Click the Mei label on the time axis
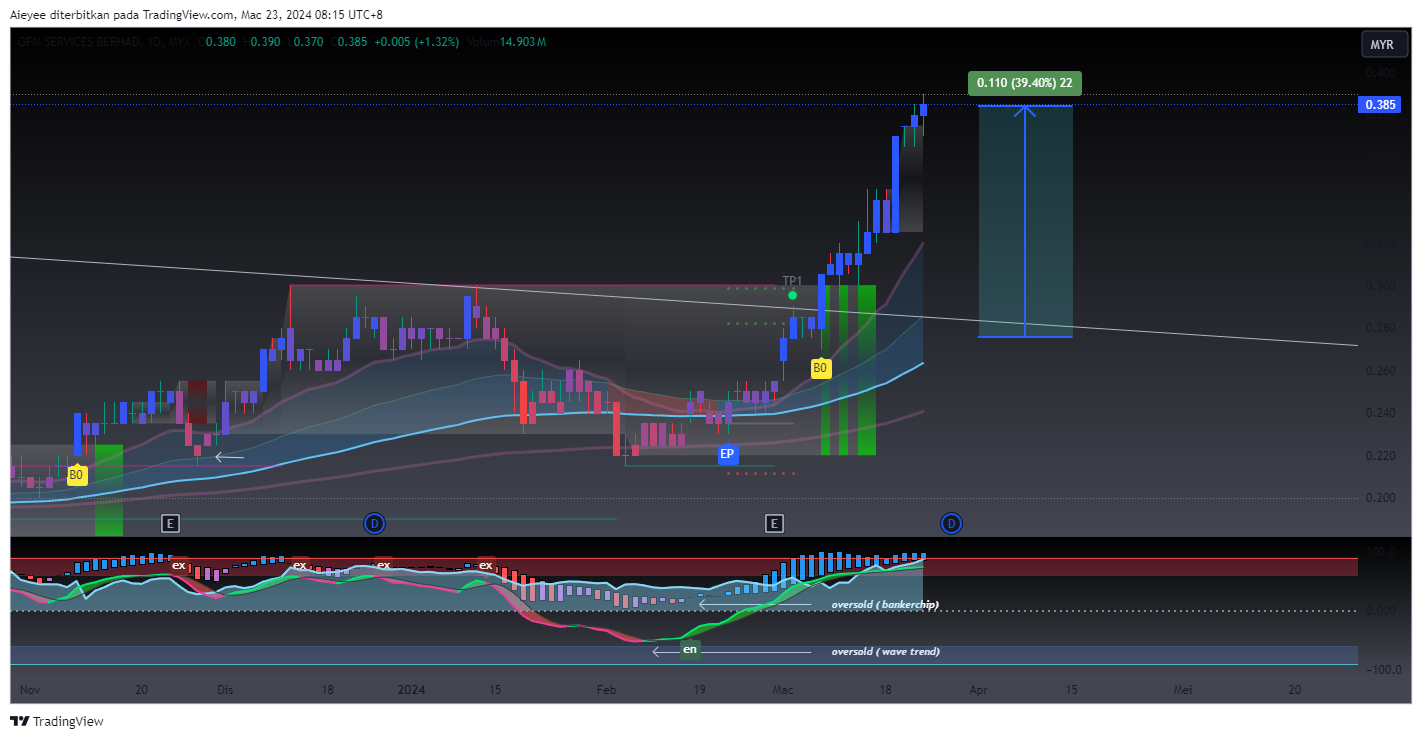Viewport: 1422px width, 739px height. point(1184,689)
